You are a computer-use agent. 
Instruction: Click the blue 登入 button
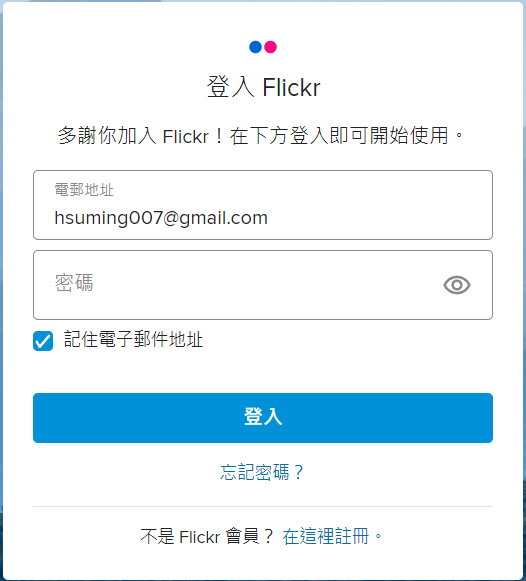pyautogui.click(x=263, y=418)
